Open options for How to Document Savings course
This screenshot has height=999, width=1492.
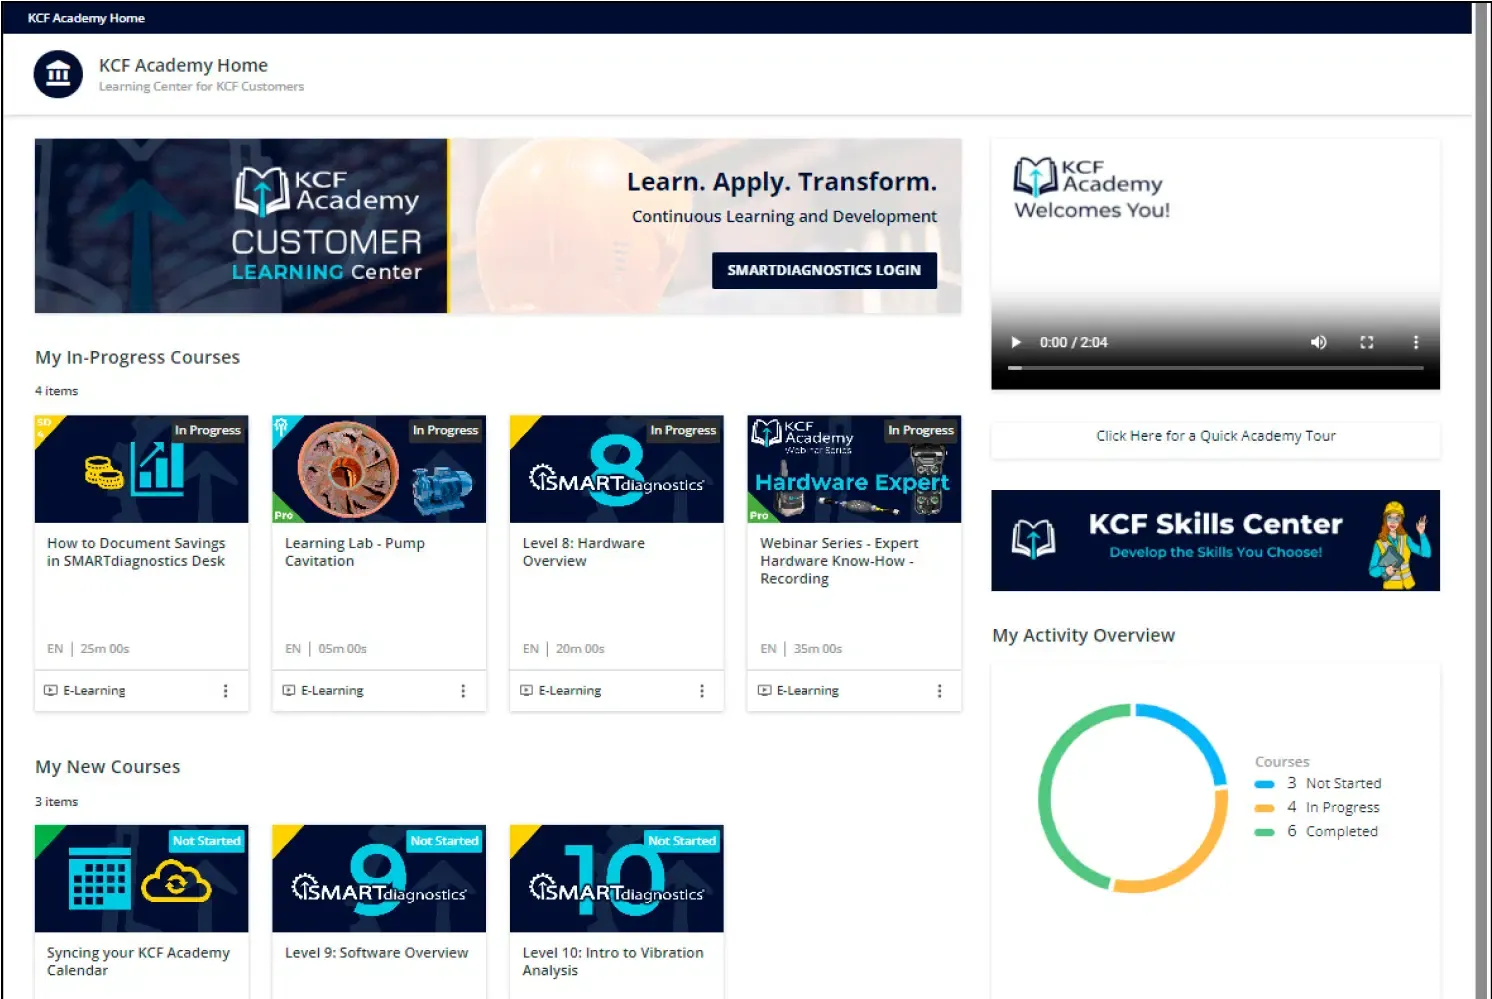(x=225, y=691)
